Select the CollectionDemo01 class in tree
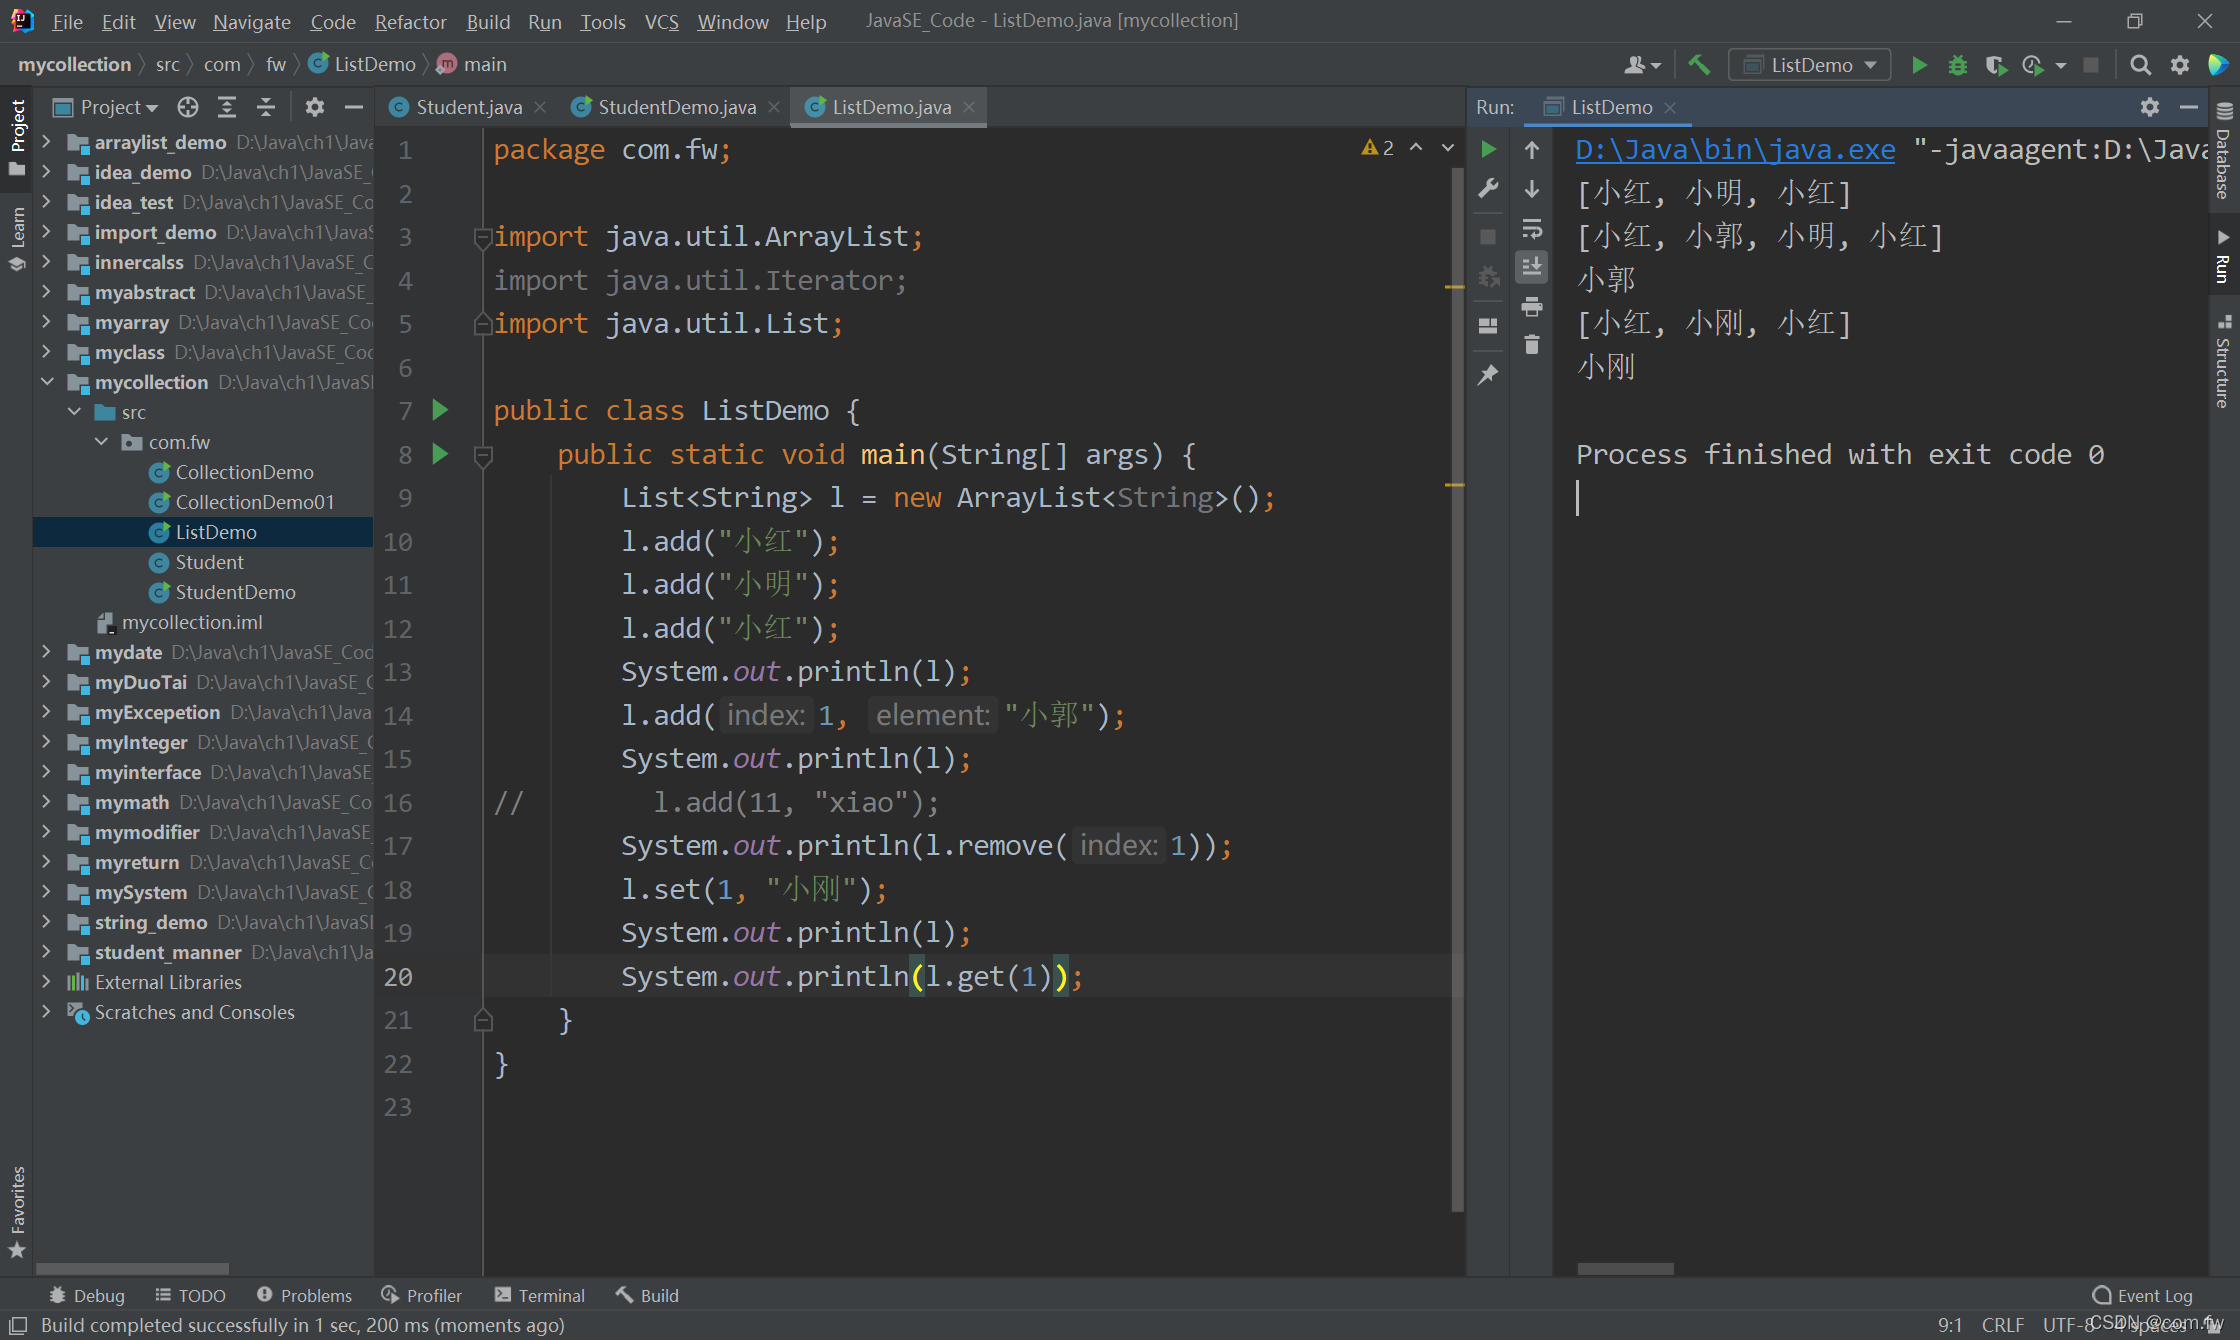The width and height of the screenshot is (2240, 1340). click(254, 502)
